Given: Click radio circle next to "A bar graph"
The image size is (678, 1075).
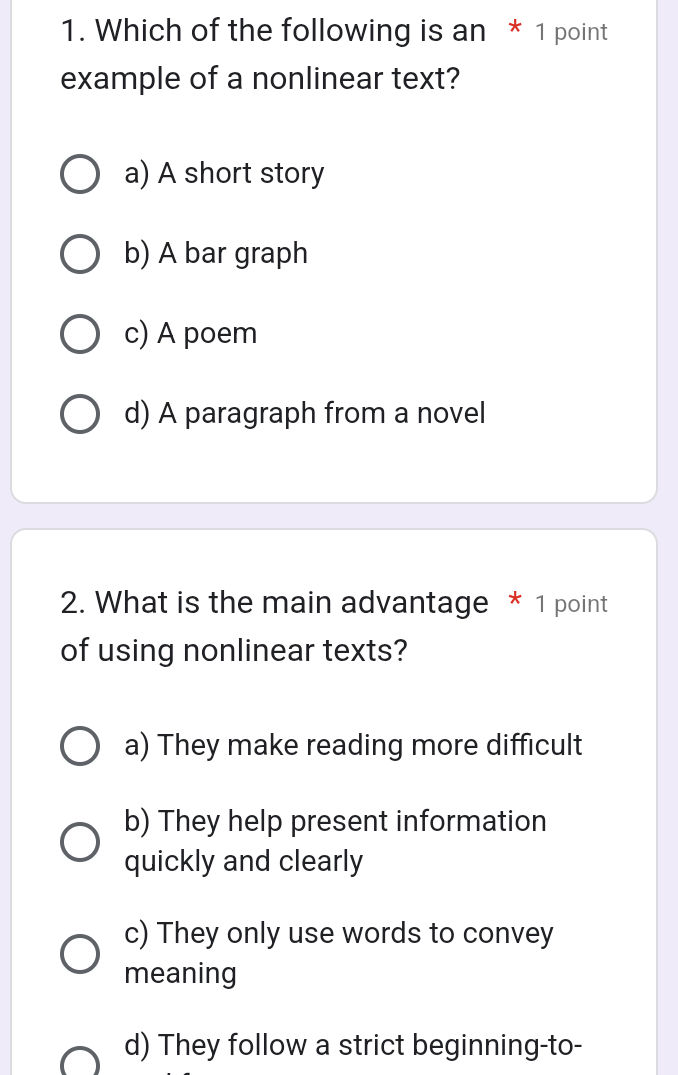Looking at the screenshot, I should 80,254.
